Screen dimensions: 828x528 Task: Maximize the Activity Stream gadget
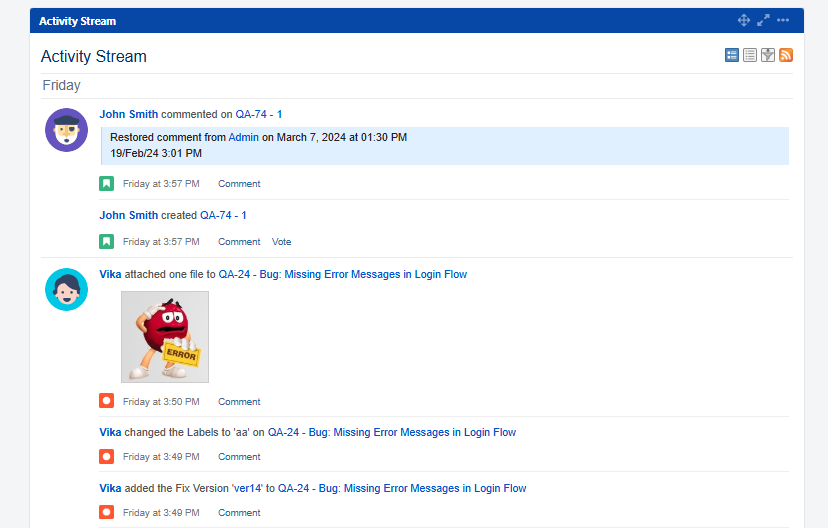tap(763, 21)
